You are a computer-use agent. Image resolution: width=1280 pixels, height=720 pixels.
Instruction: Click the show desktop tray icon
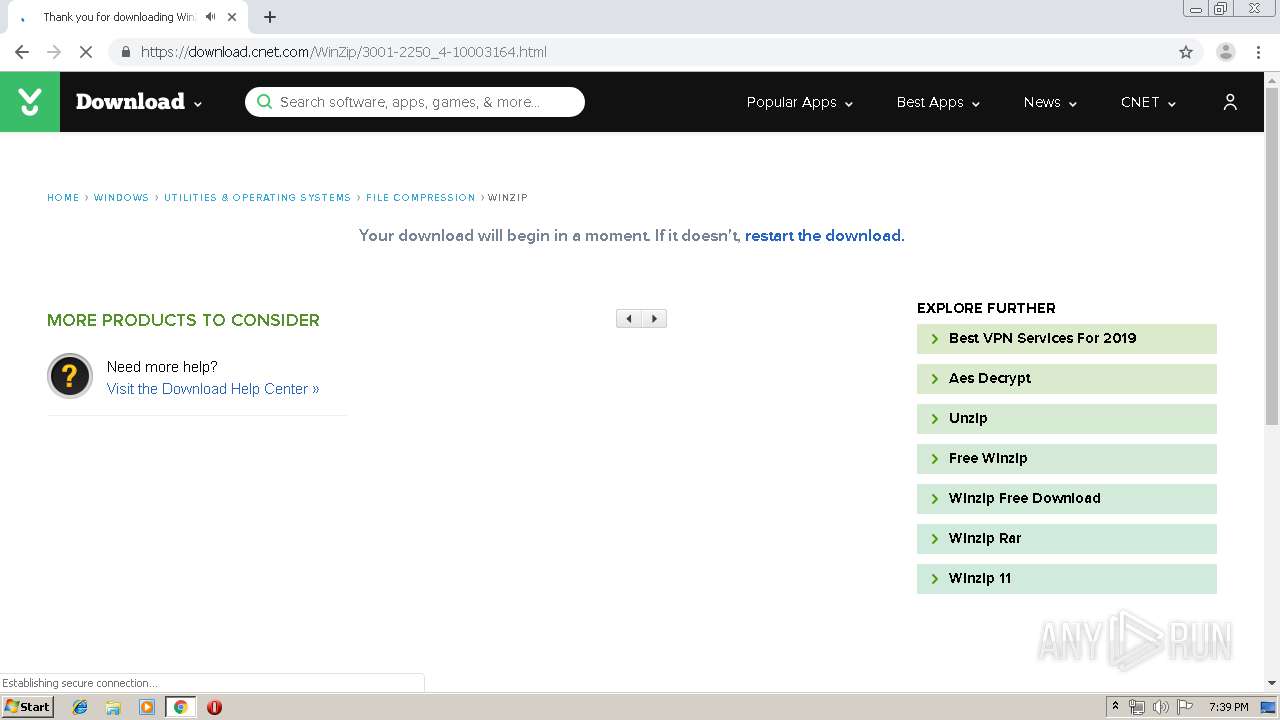1269,707
